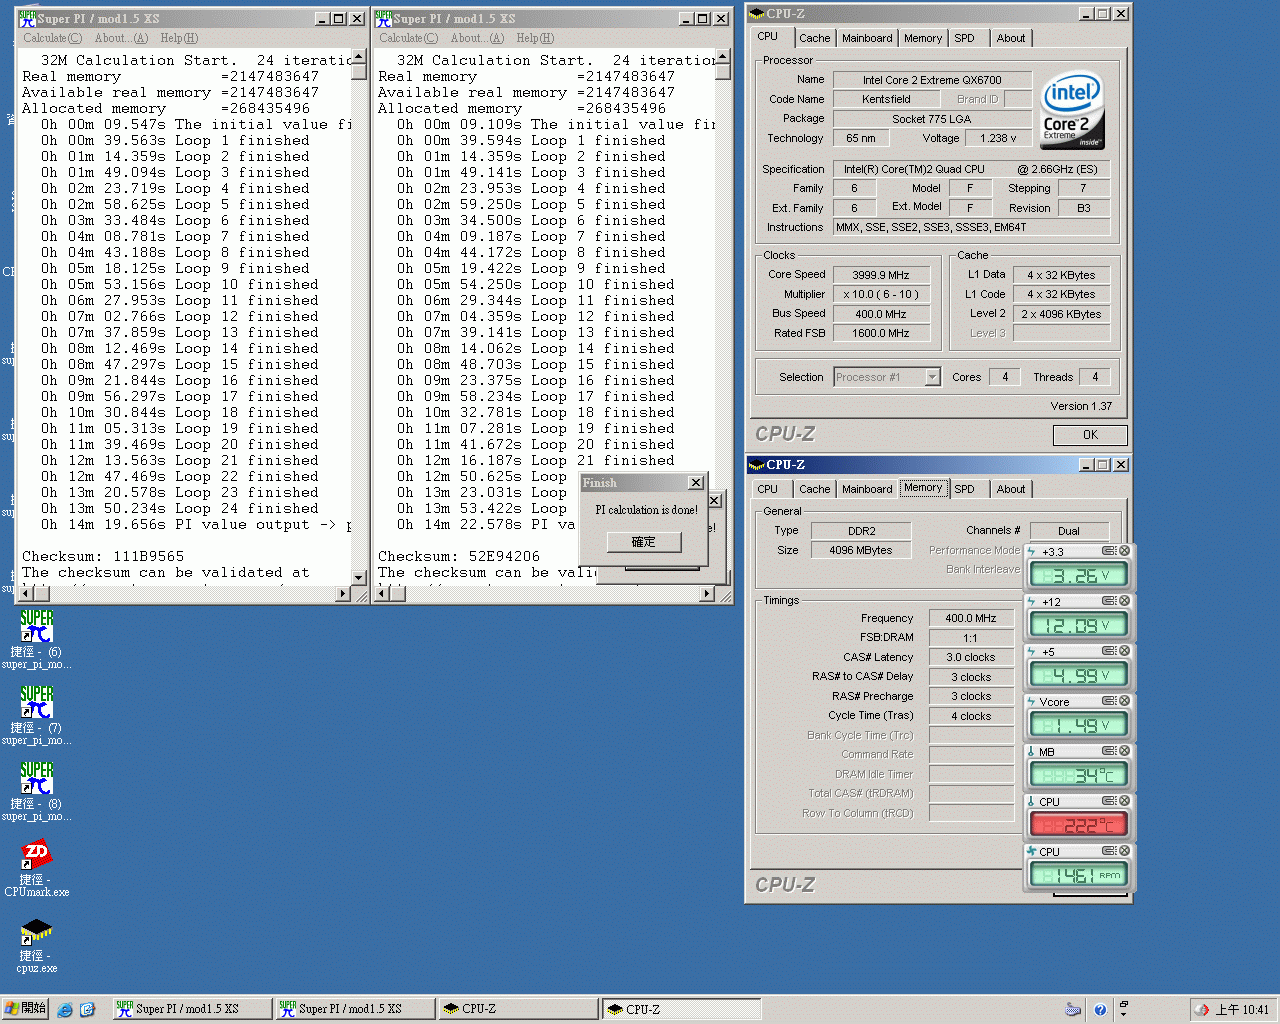
Task: Open the Windows Start menu (開始)
Action: tap(25, 1009)
